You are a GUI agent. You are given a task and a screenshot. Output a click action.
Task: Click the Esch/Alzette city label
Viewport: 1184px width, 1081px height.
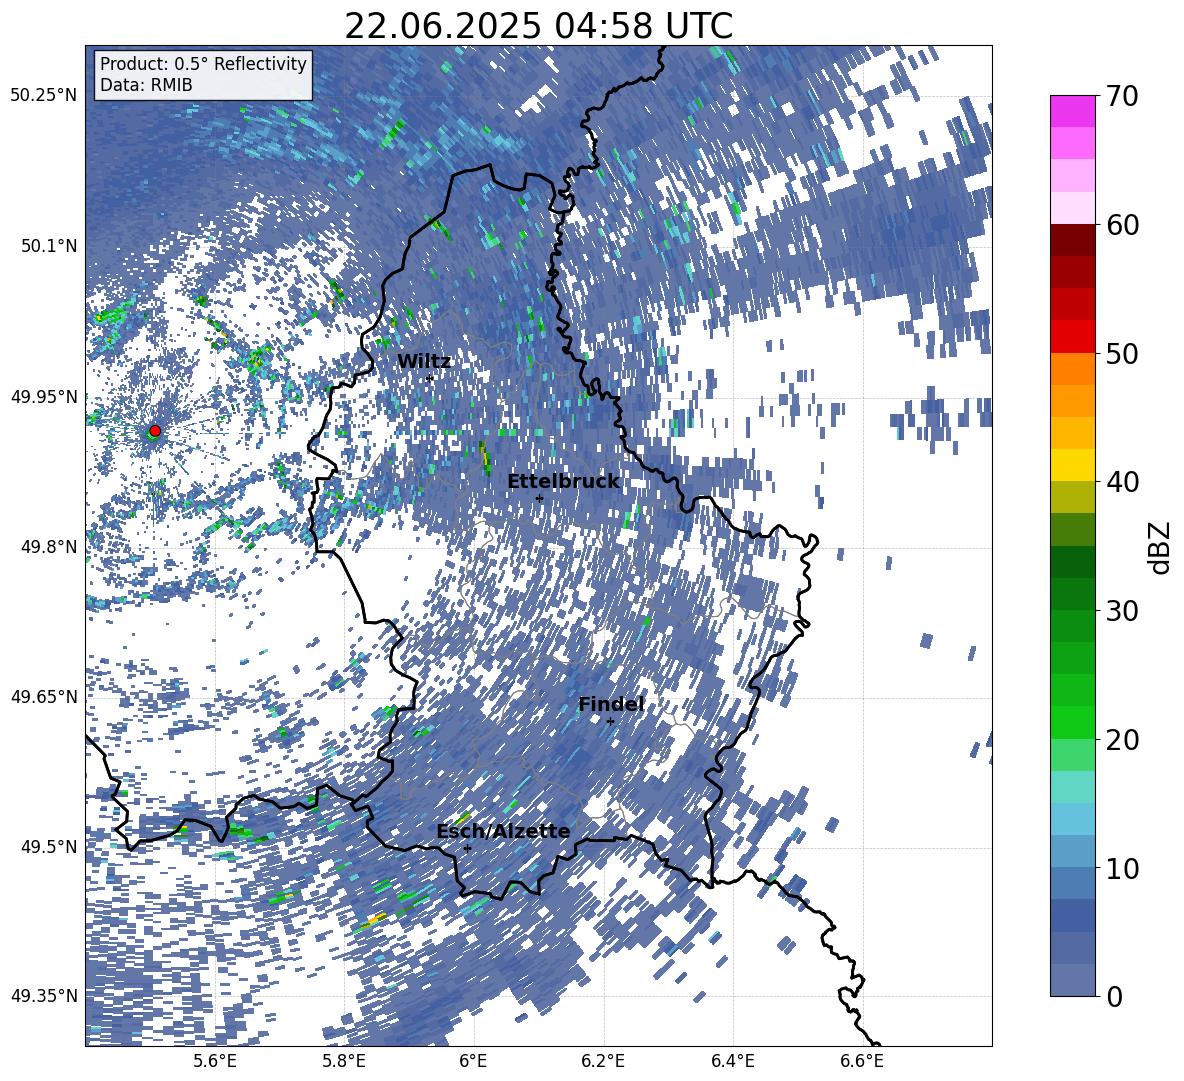pos(503,831)
